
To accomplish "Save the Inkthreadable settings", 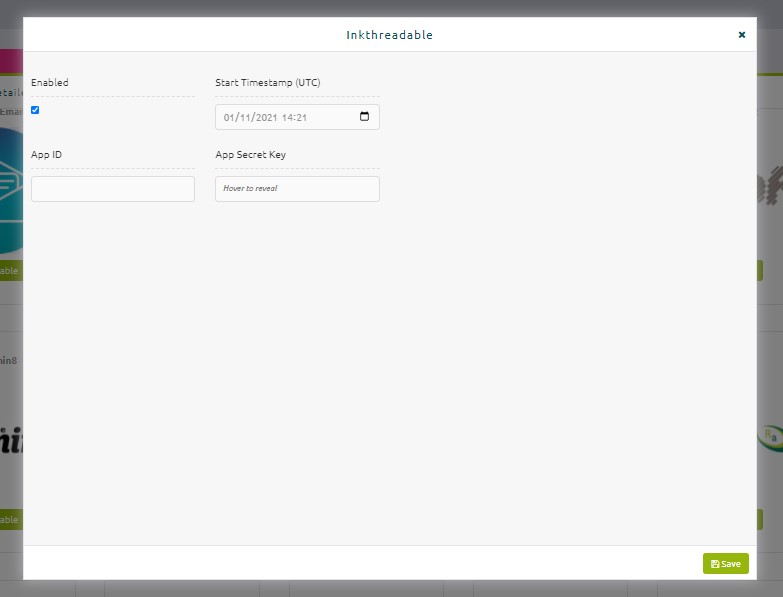I will (726, 564).
